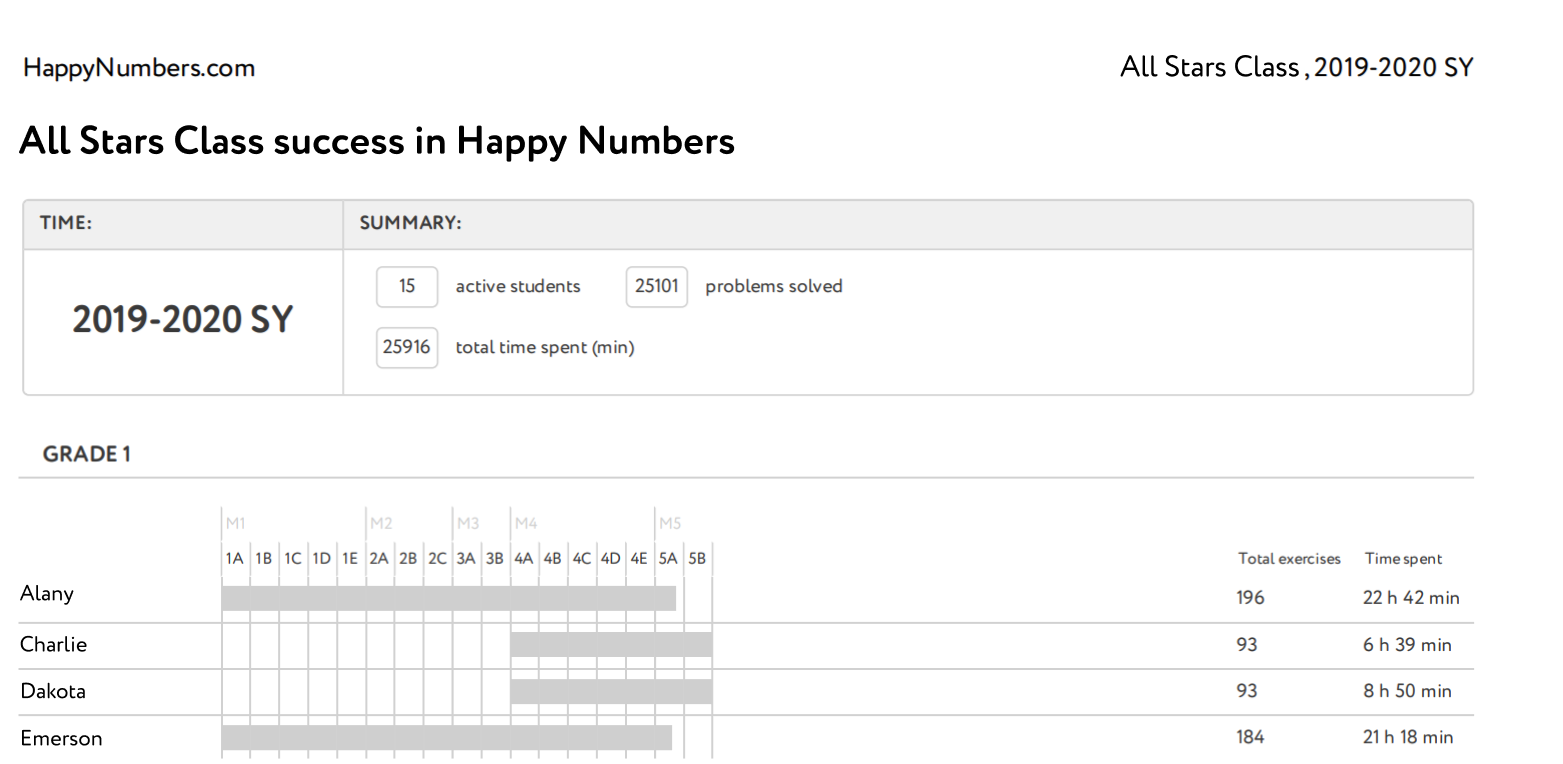The height and width of the screenshot is (764, 1563).
Task: Click Alany's 22 h 42 min value
Action: click(1410, 598)
